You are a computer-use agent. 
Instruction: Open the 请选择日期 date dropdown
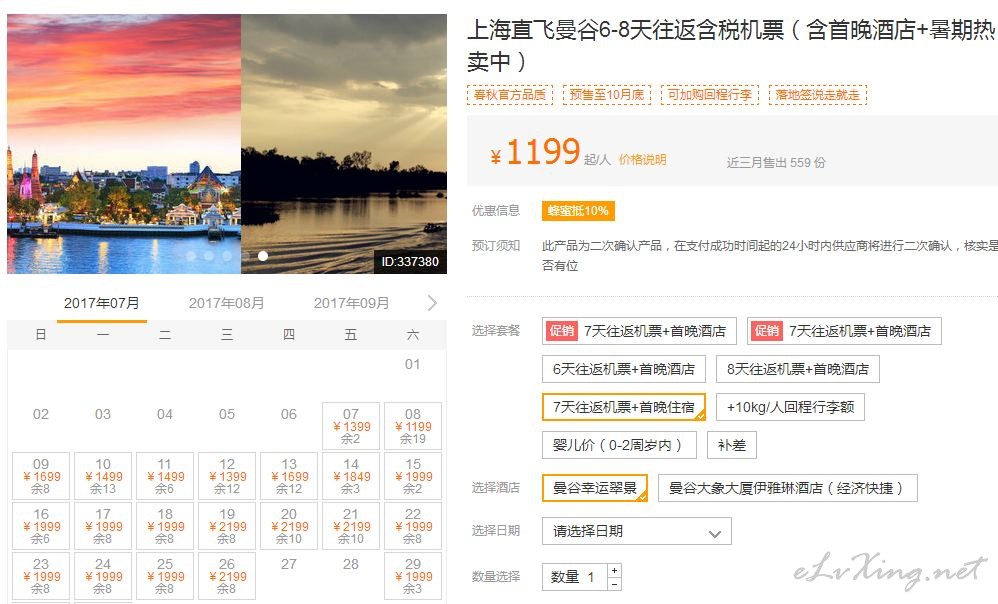[636, 531]
